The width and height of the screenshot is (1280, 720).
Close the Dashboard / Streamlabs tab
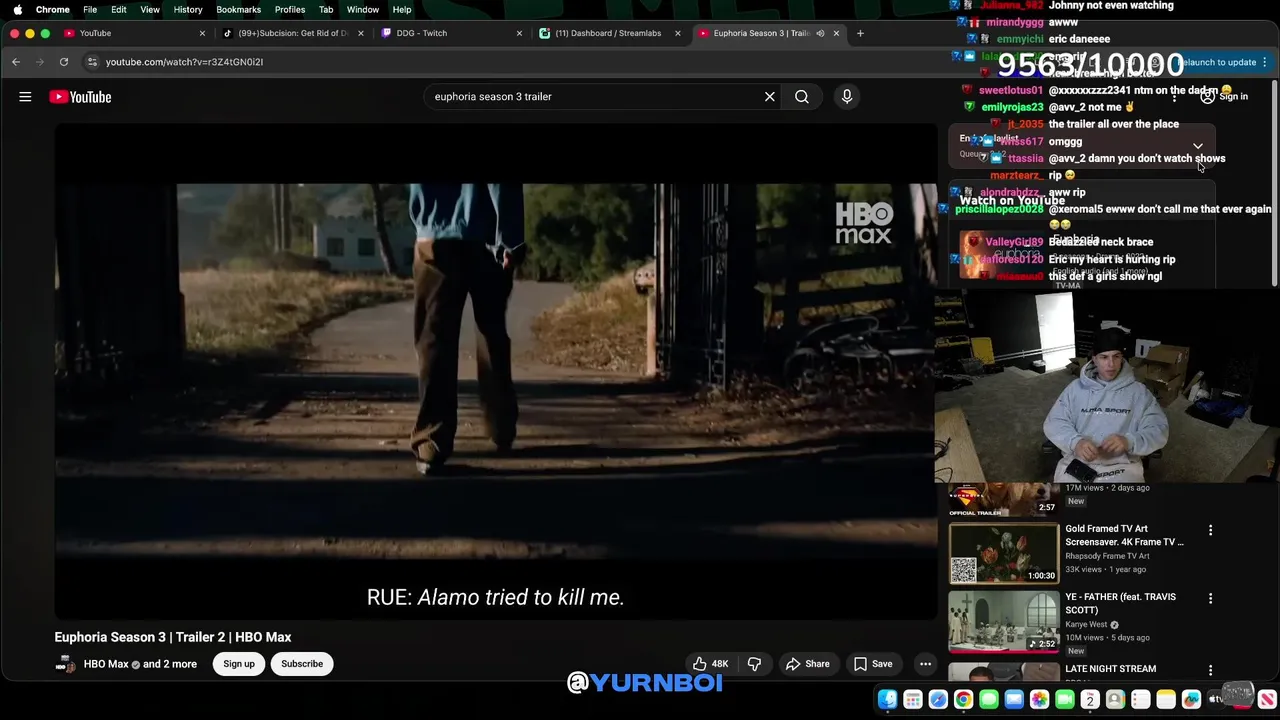coord(677,33)
